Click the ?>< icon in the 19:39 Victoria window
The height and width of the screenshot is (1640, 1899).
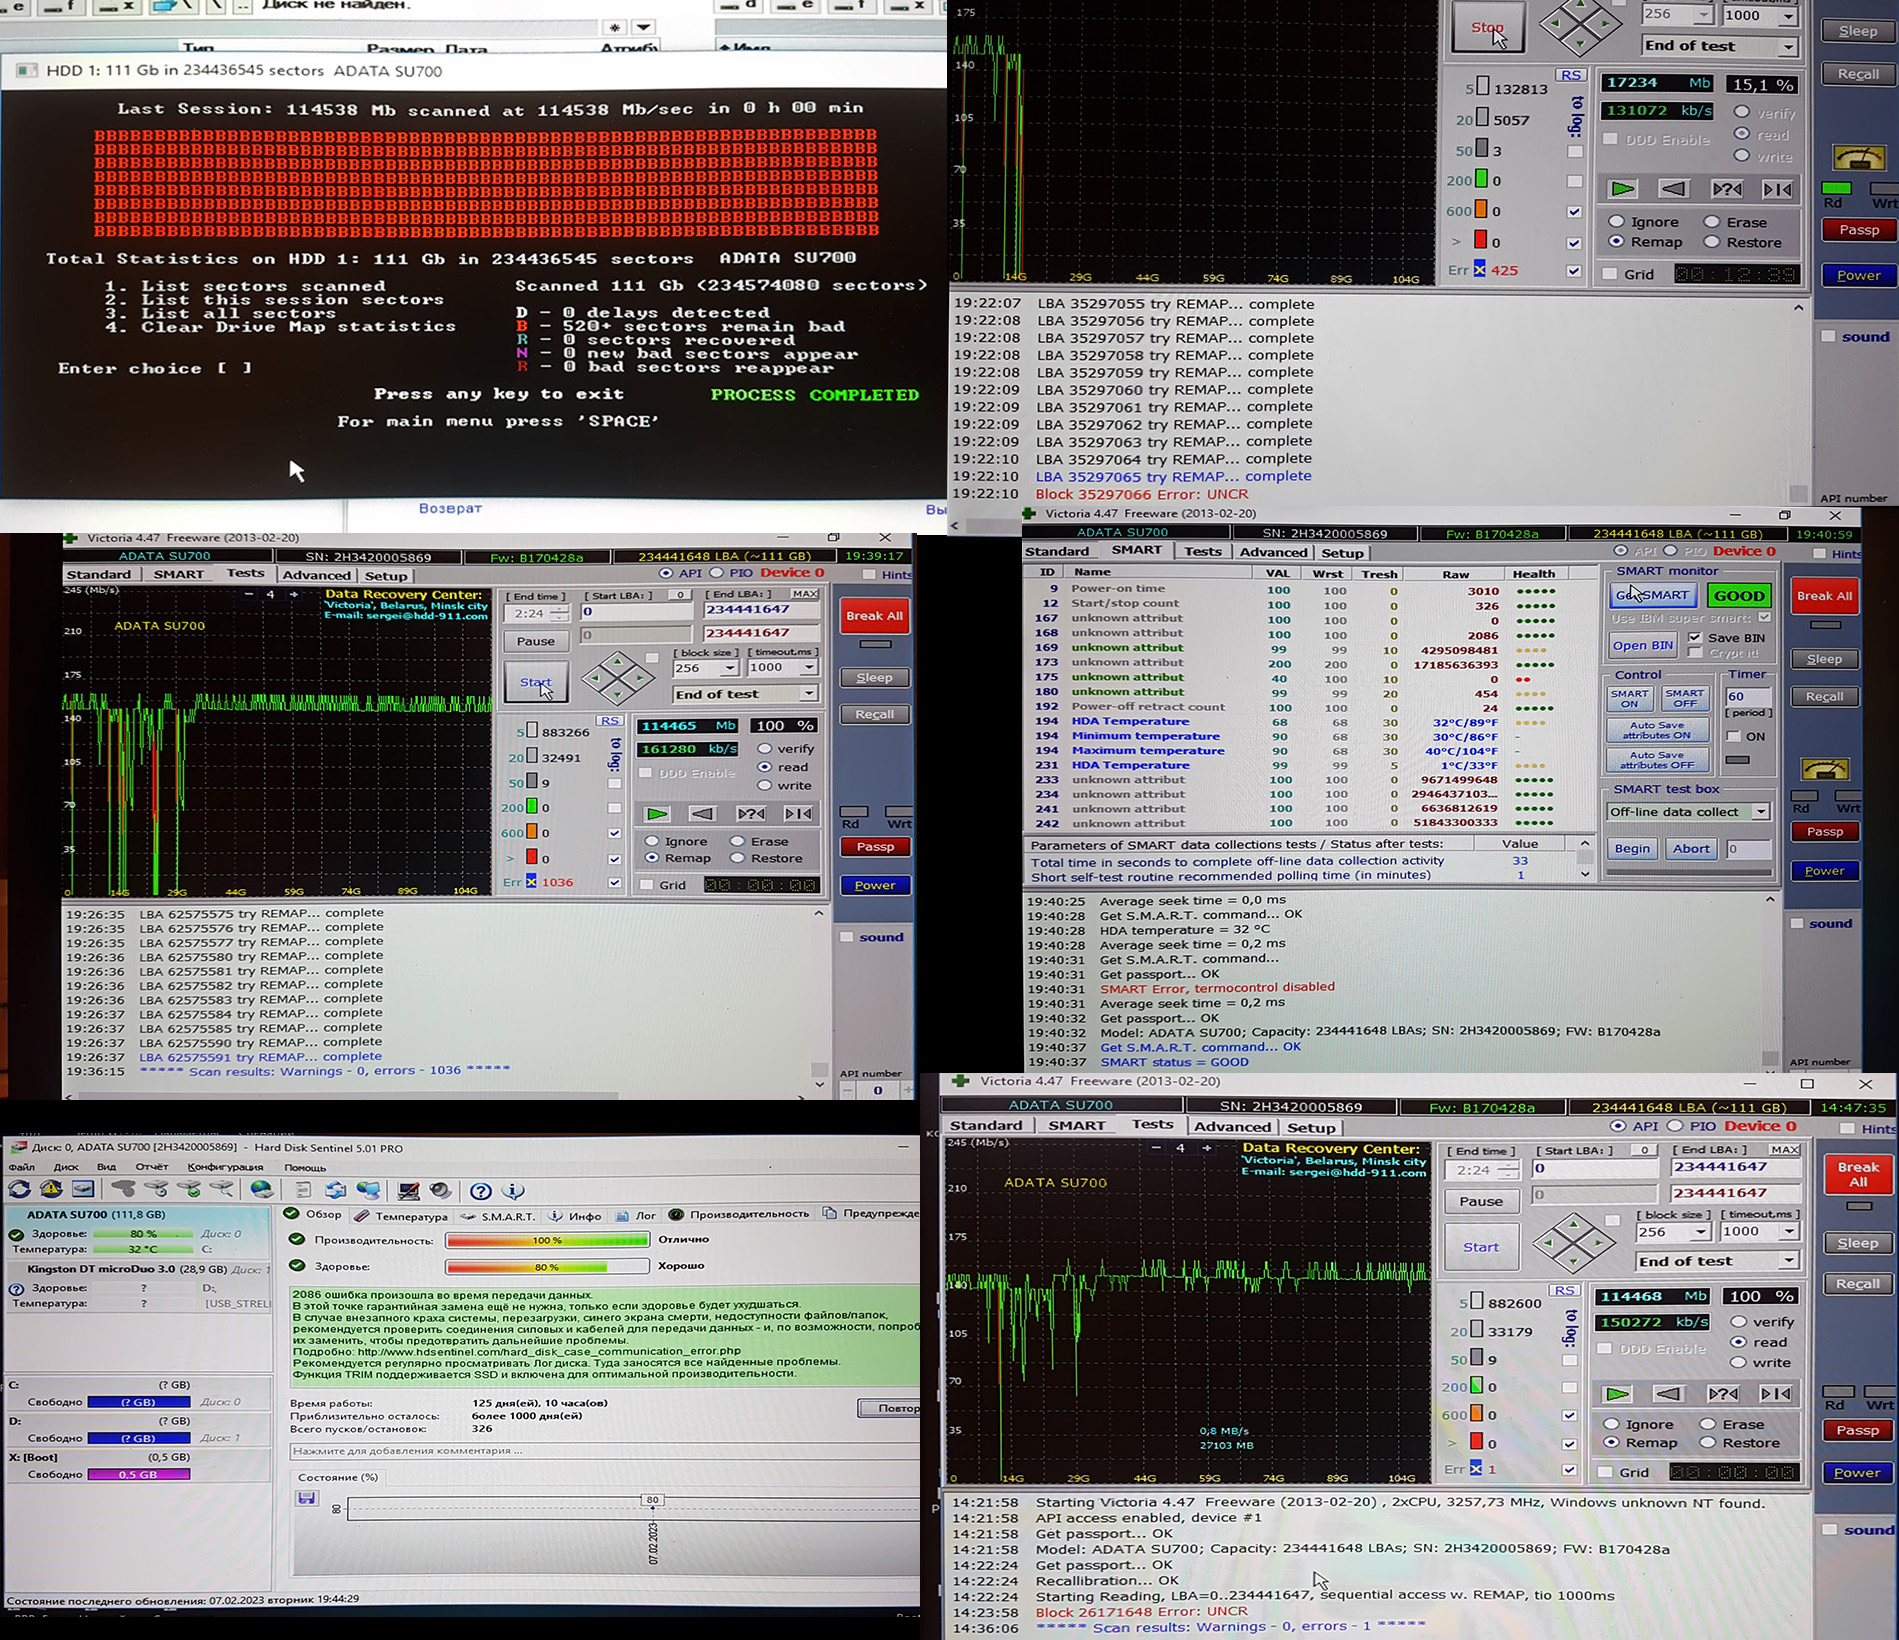coord(751,814)
